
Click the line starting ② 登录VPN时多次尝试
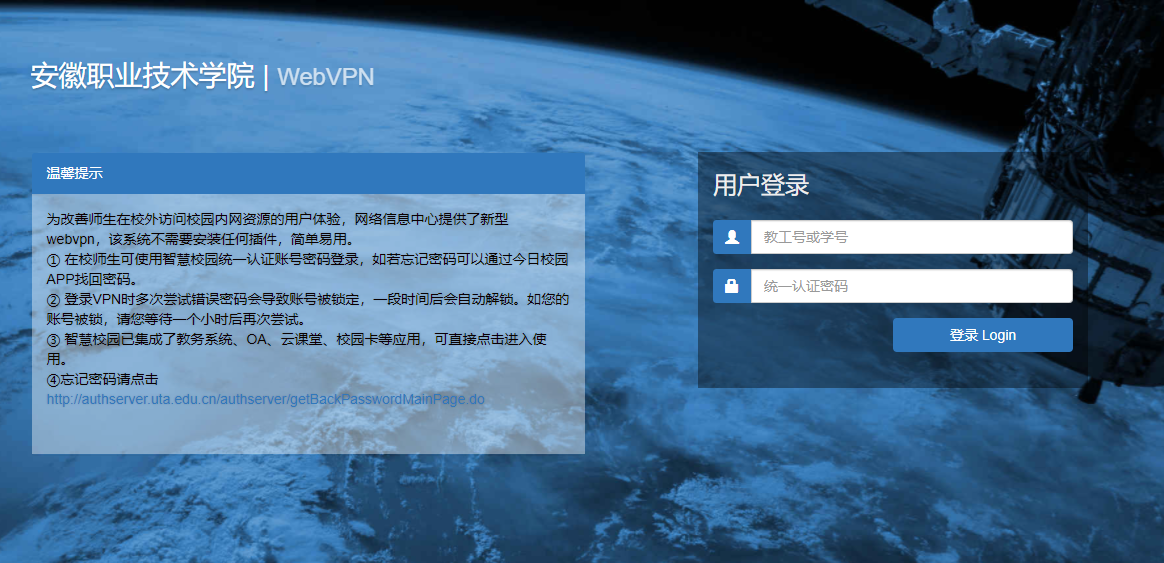[307, 299]
